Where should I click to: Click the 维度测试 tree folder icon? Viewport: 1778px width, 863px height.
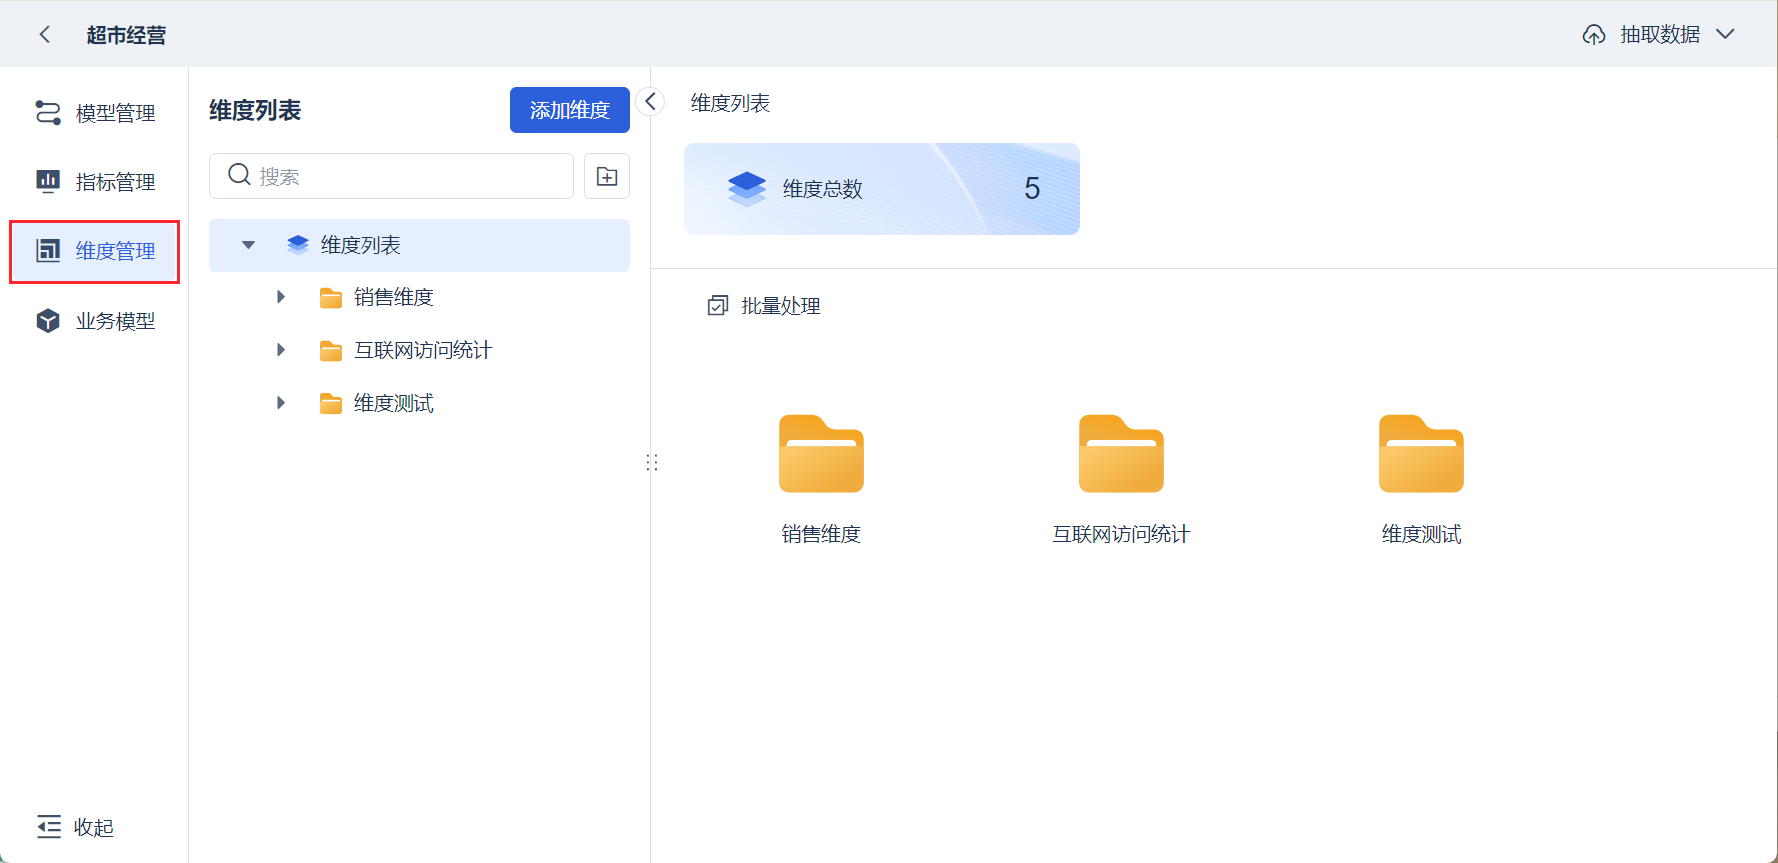[331, 404]
